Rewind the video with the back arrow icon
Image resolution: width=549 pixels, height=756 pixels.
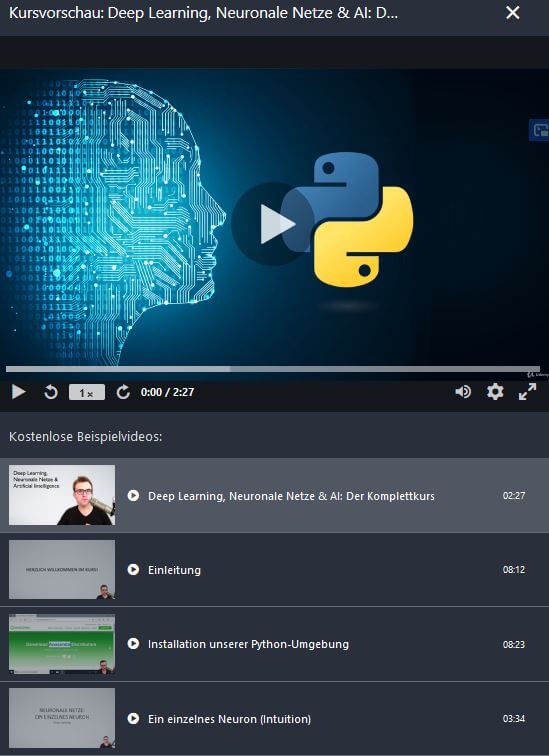click(51, 392)
